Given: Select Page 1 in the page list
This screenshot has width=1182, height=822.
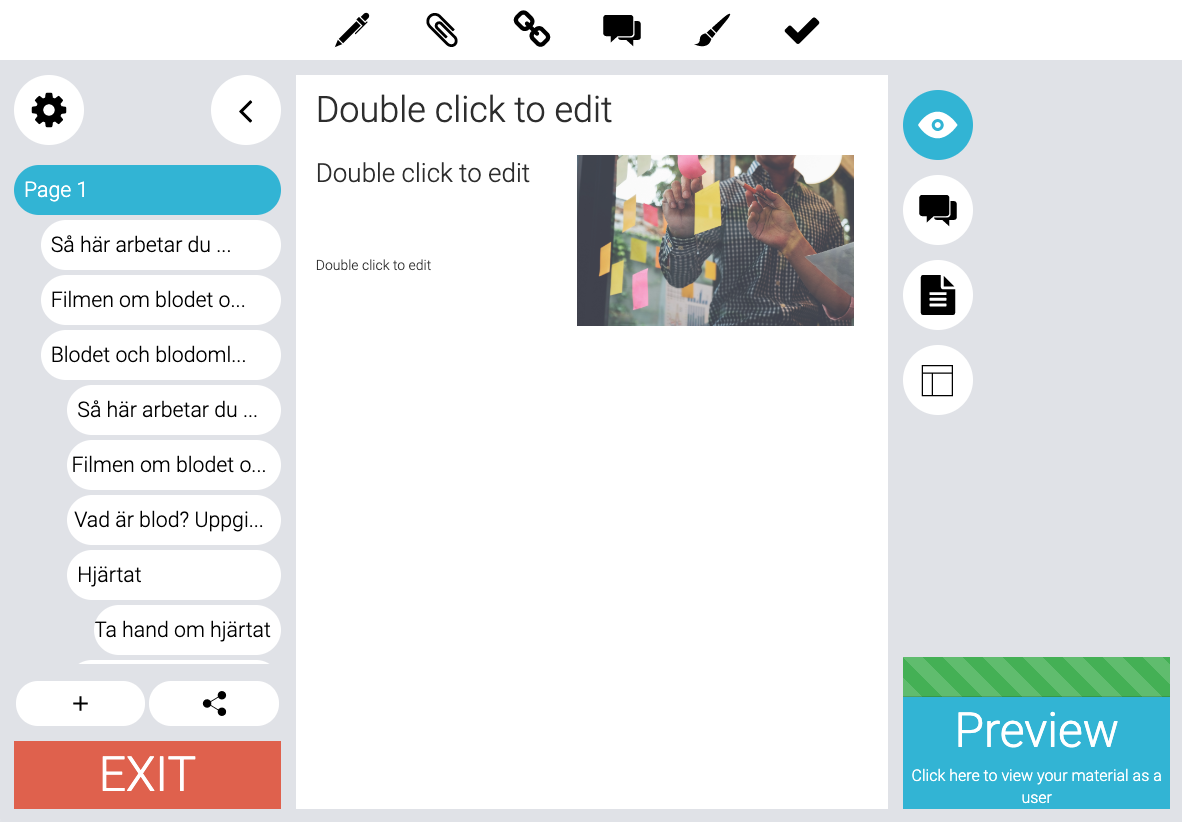Looking at the screenshot, I should click(x=147, y=190).
